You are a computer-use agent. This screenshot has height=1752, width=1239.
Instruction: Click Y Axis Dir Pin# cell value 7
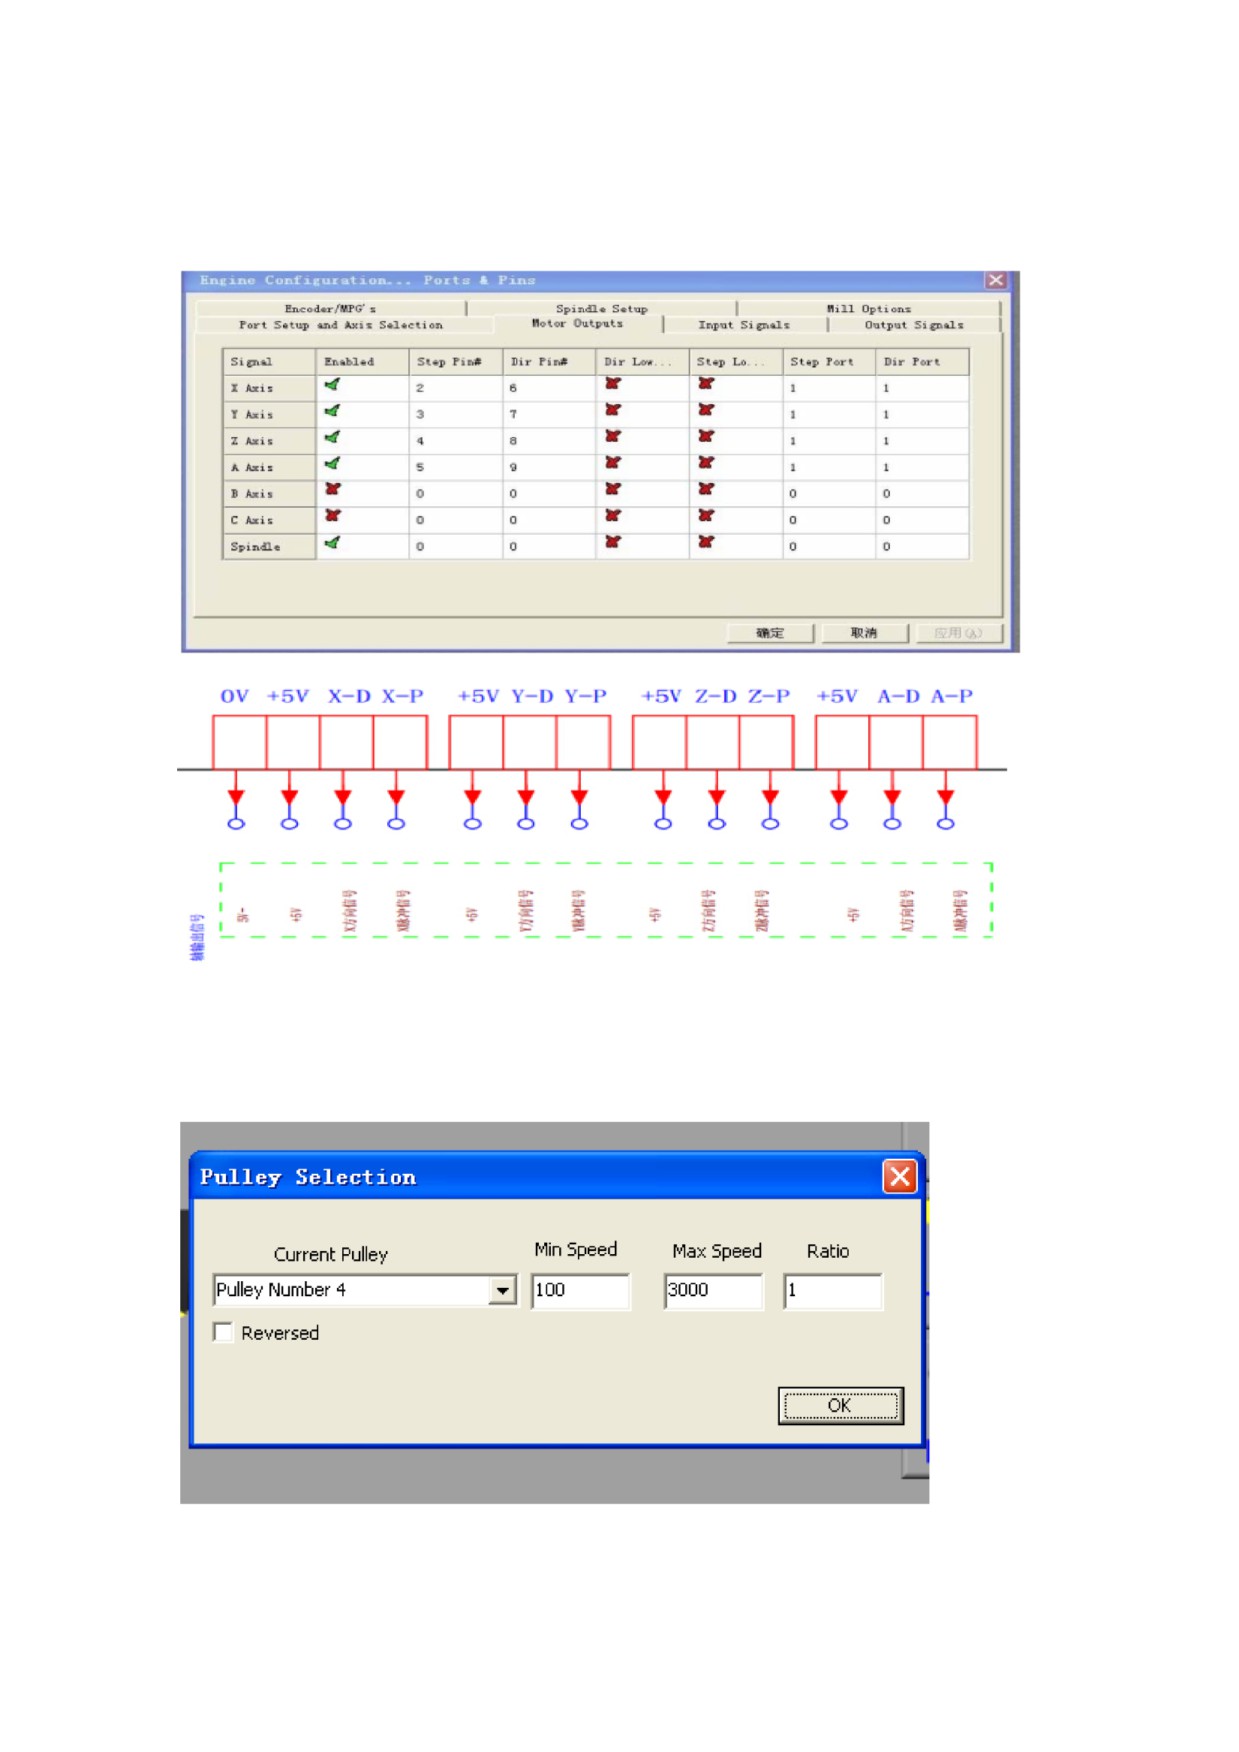549,414
